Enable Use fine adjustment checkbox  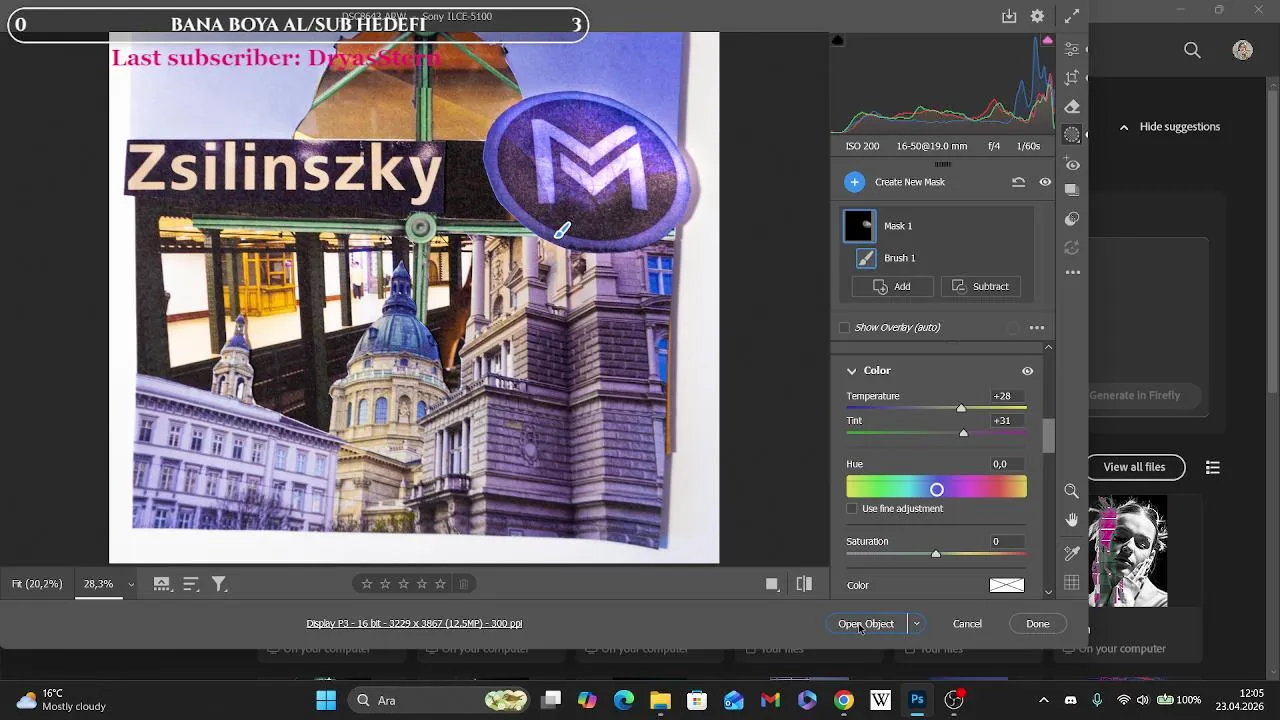(852, 509)
